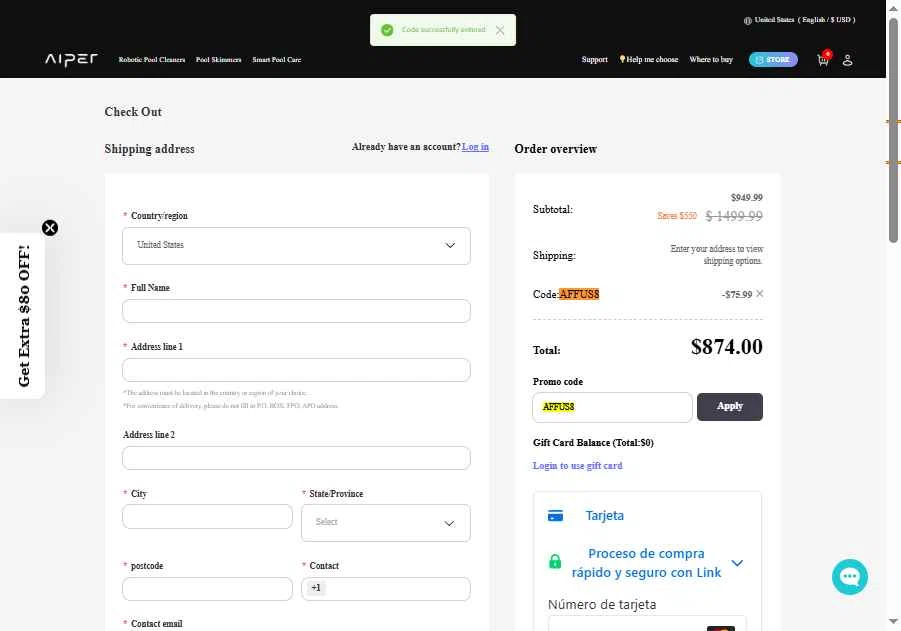Open the Country/region dropdown
Screen dimensions: 901x631
tap(297, 246)
